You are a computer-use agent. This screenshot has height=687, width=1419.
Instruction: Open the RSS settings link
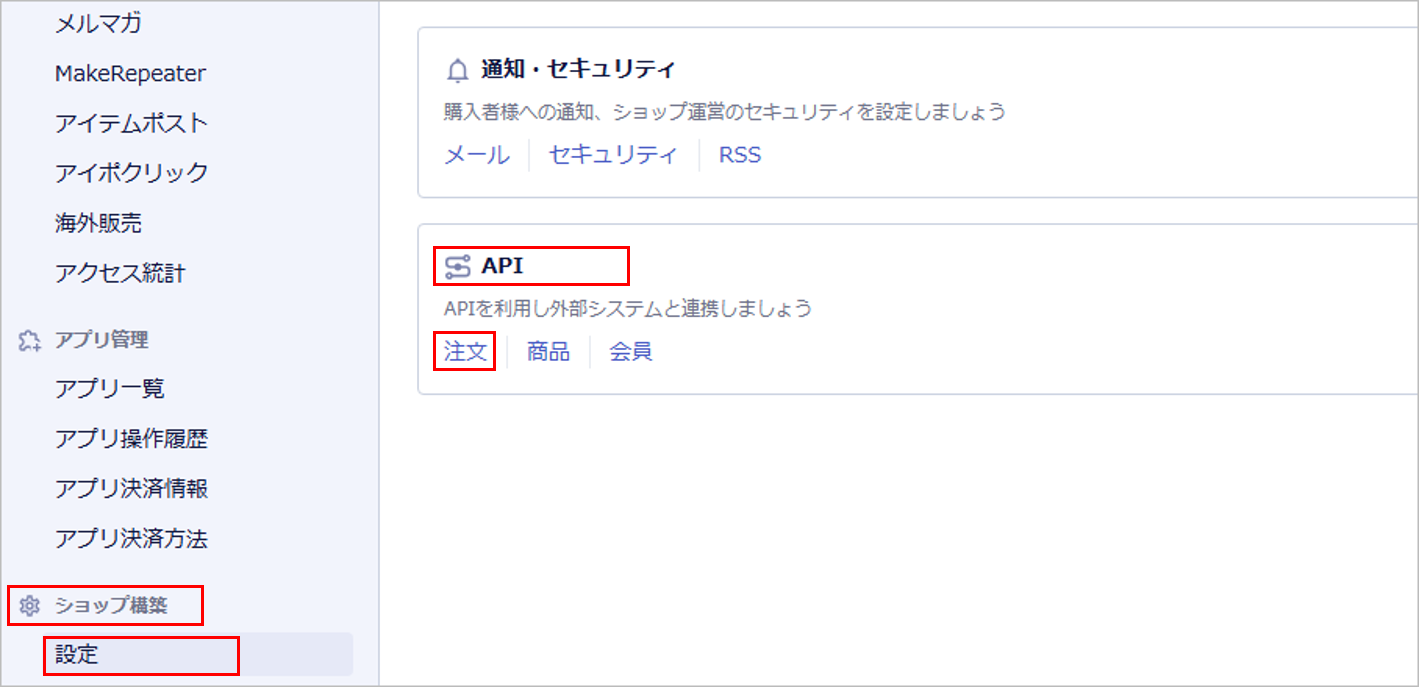pos(740,155)
